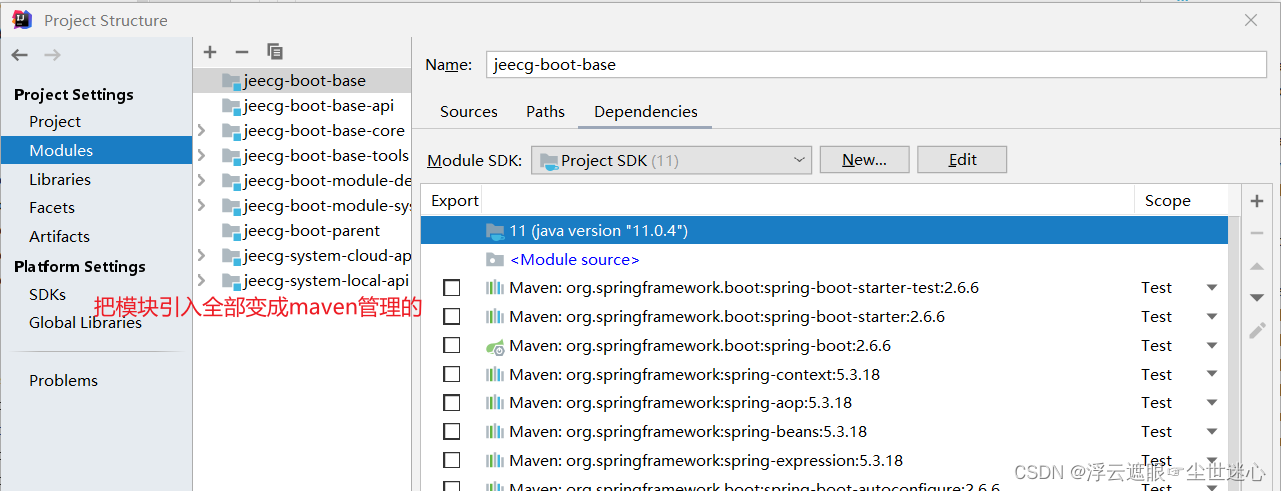The height and width of the screenshot is (491, 1281).
Task: Expand jeecg-boot-base-core module tree
Action: [x=202, y=131]
